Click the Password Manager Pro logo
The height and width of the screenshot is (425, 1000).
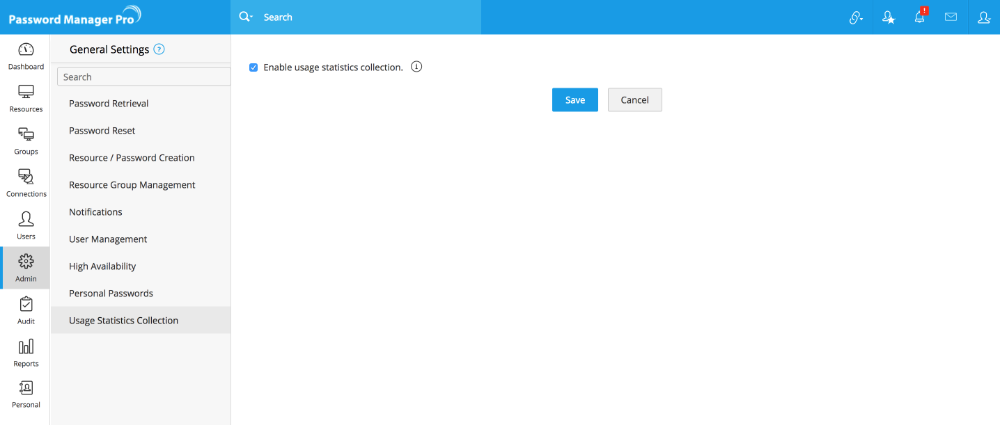75,17
